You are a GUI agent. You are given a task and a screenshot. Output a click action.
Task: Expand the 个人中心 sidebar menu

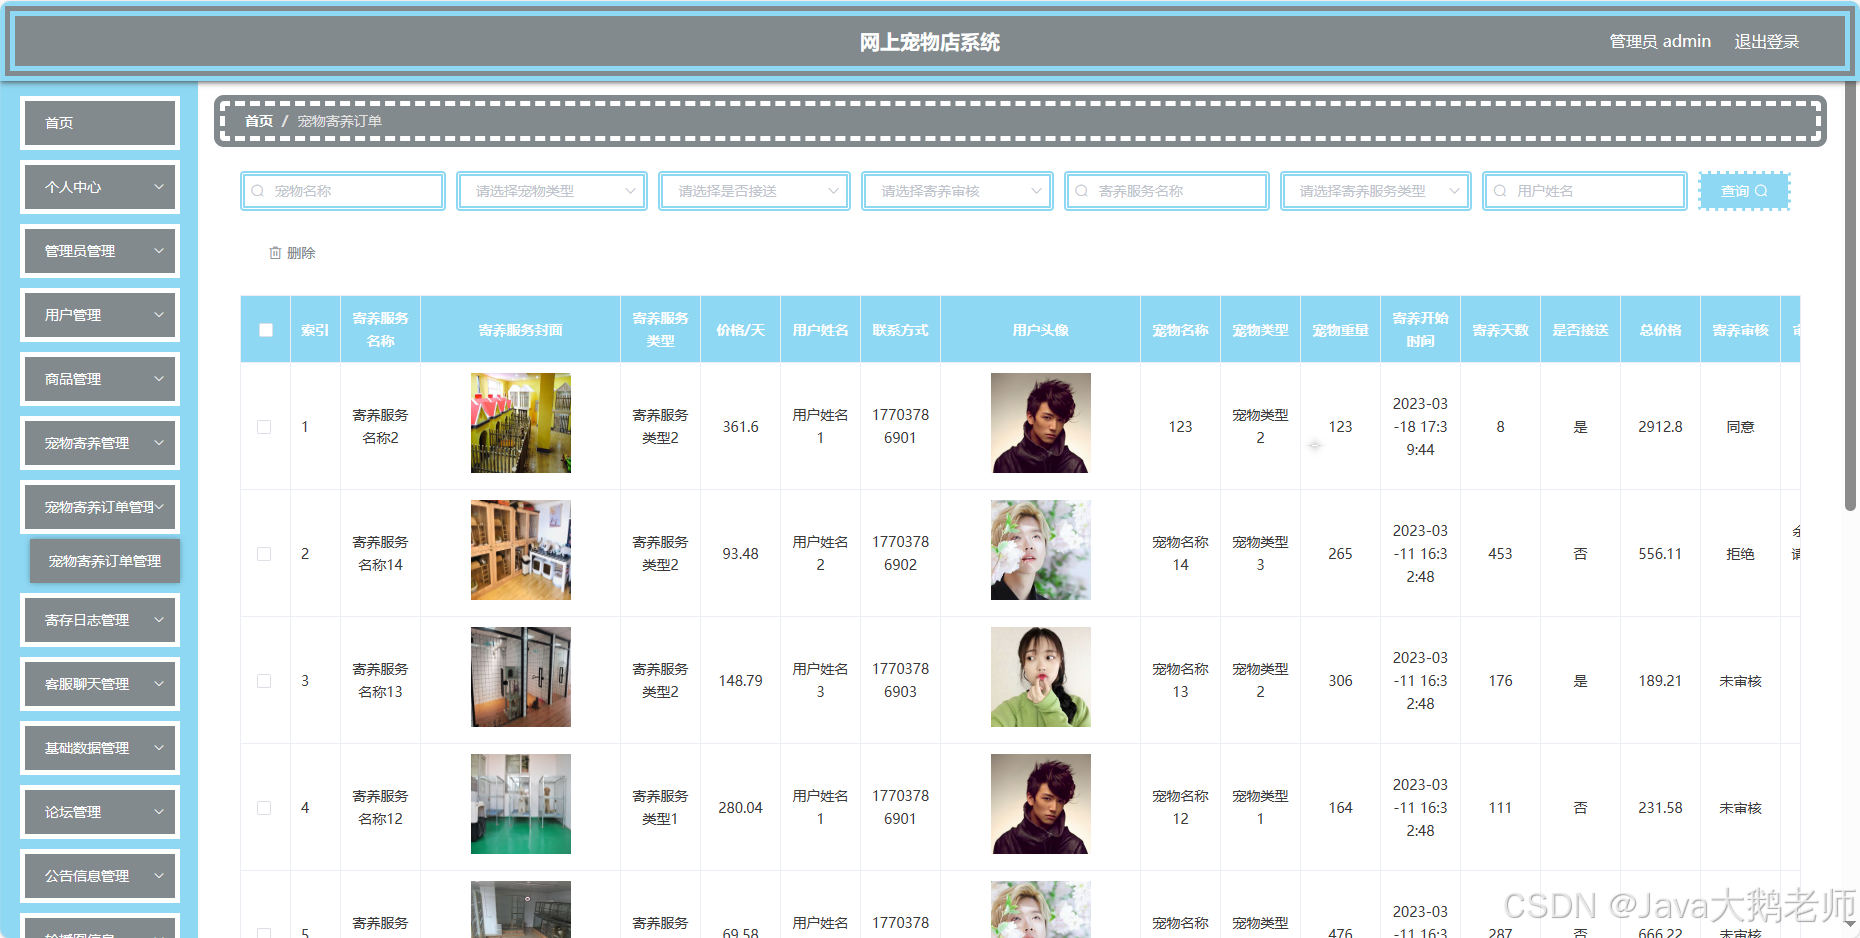click(100, 187)
